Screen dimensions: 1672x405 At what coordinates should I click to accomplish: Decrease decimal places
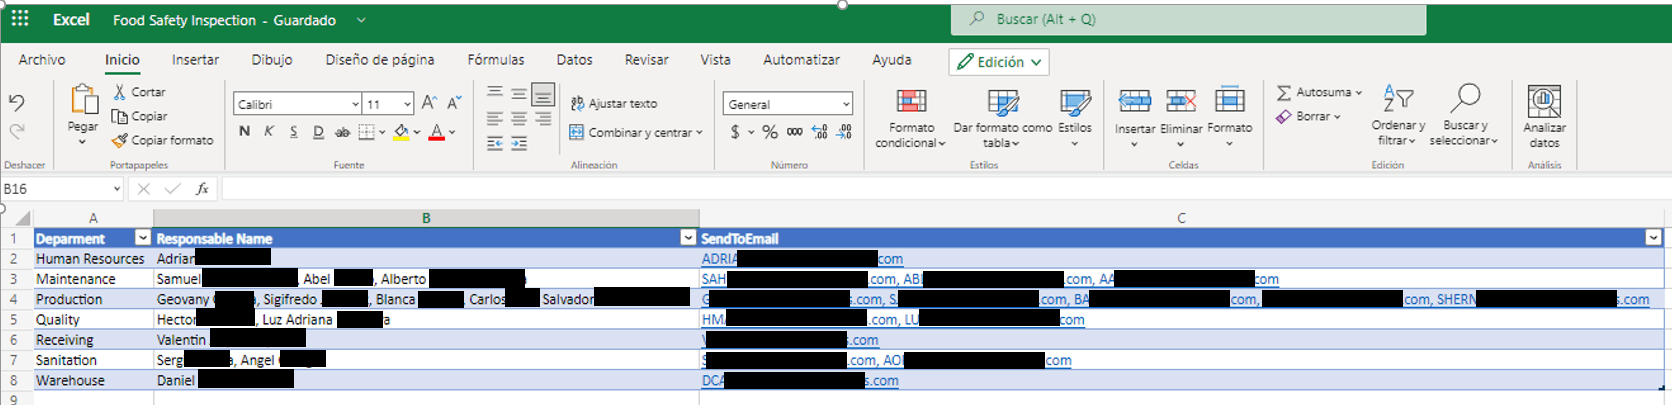[x=844, y=132]
